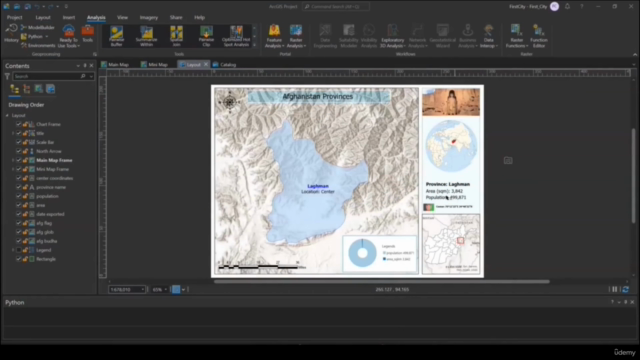Image resolution: width=640 pixels, height=360 pixels.
Task: Uncheck the title element visibility
Action: tap(19, 133)
